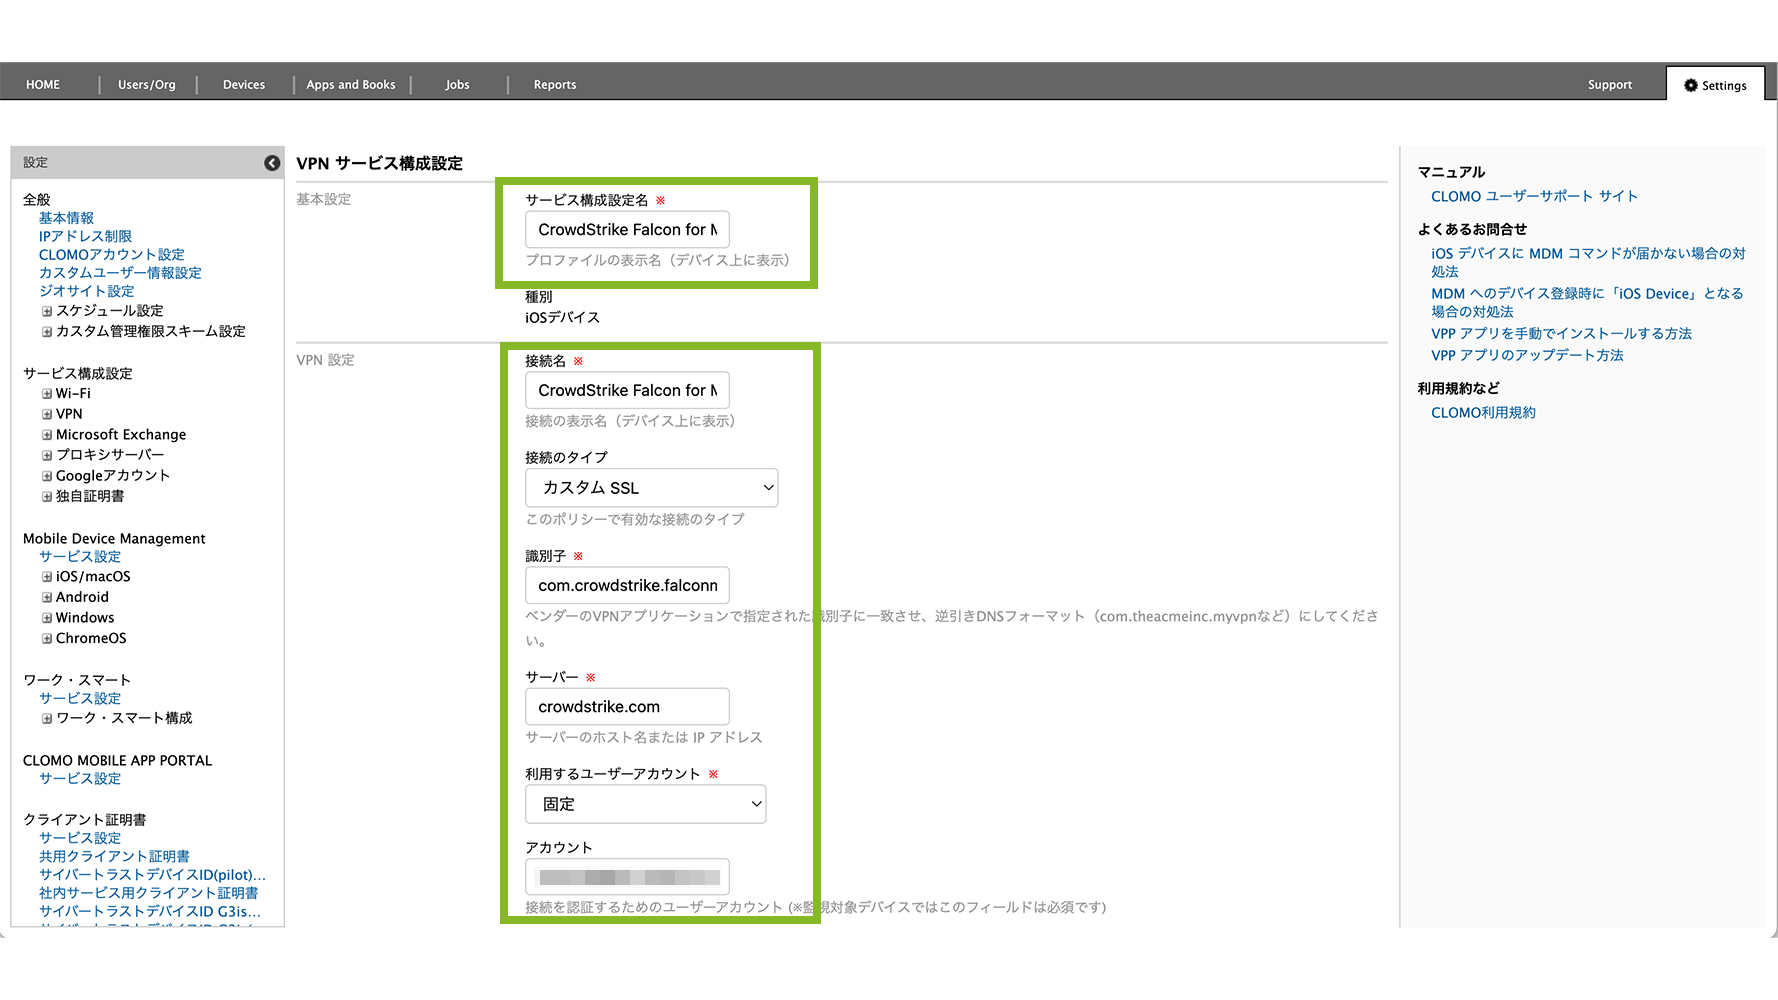This screenshot has height=1000, width=1778.
Task: Expand the Microsoft Exchange plus icon
Action: (47, 435)
